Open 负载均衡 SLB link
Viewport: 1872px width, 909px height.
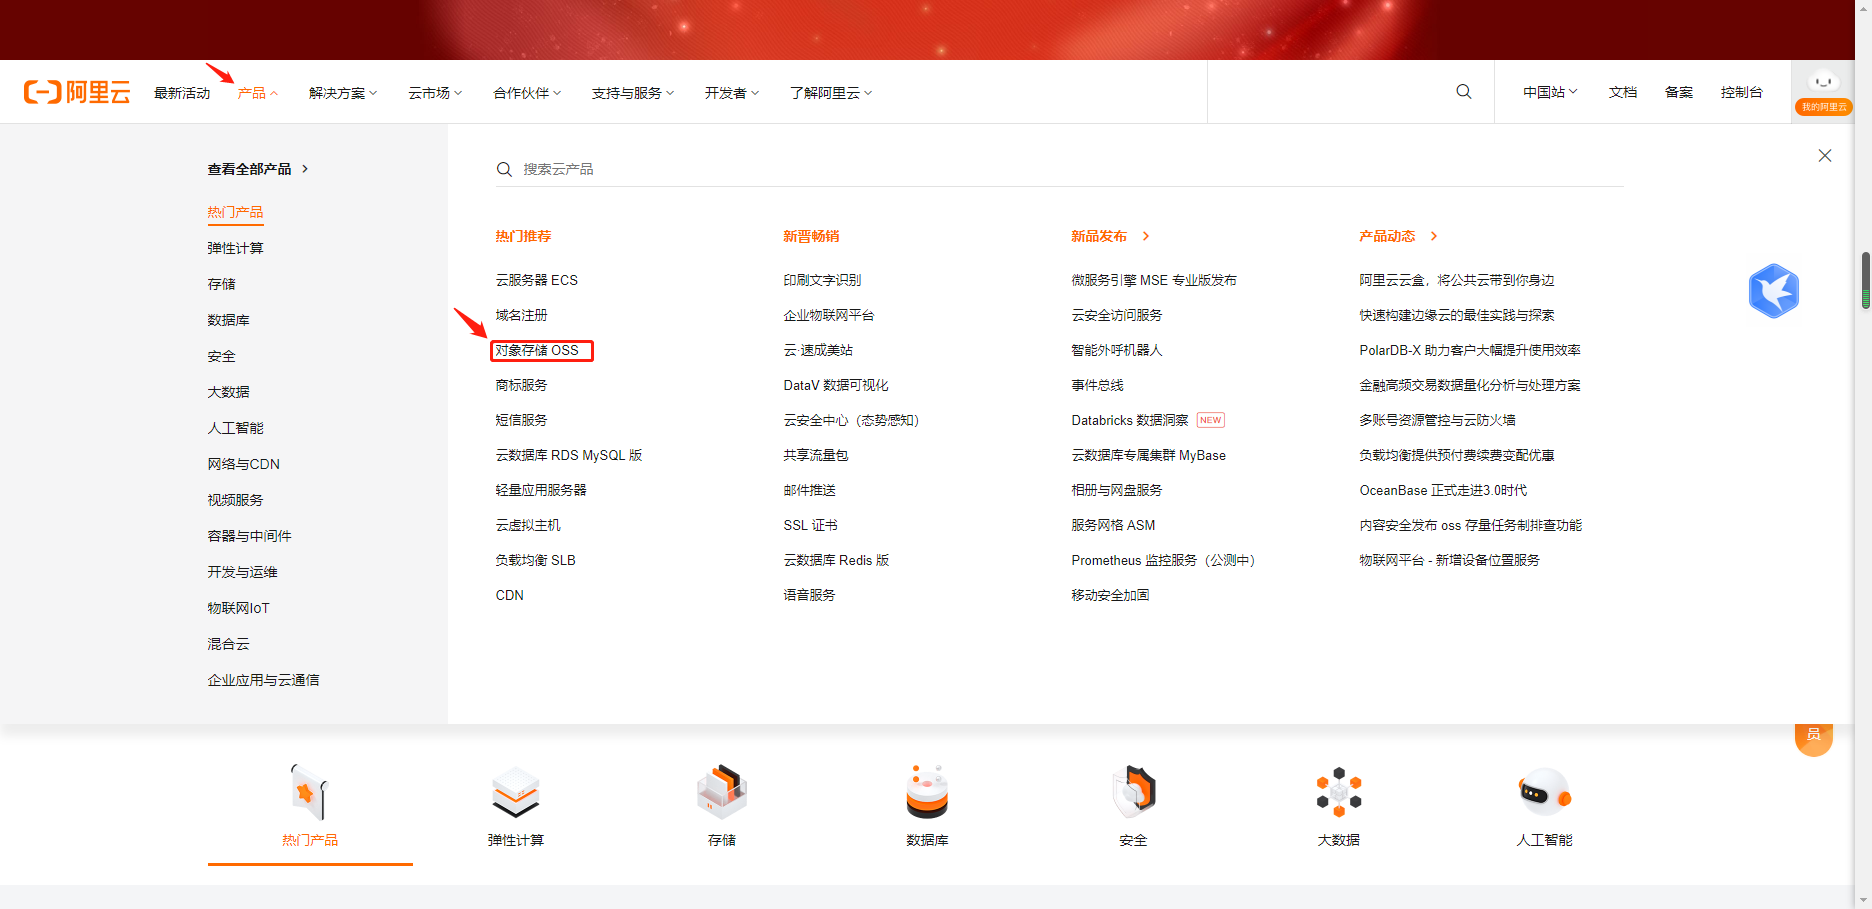click(535, 560)
